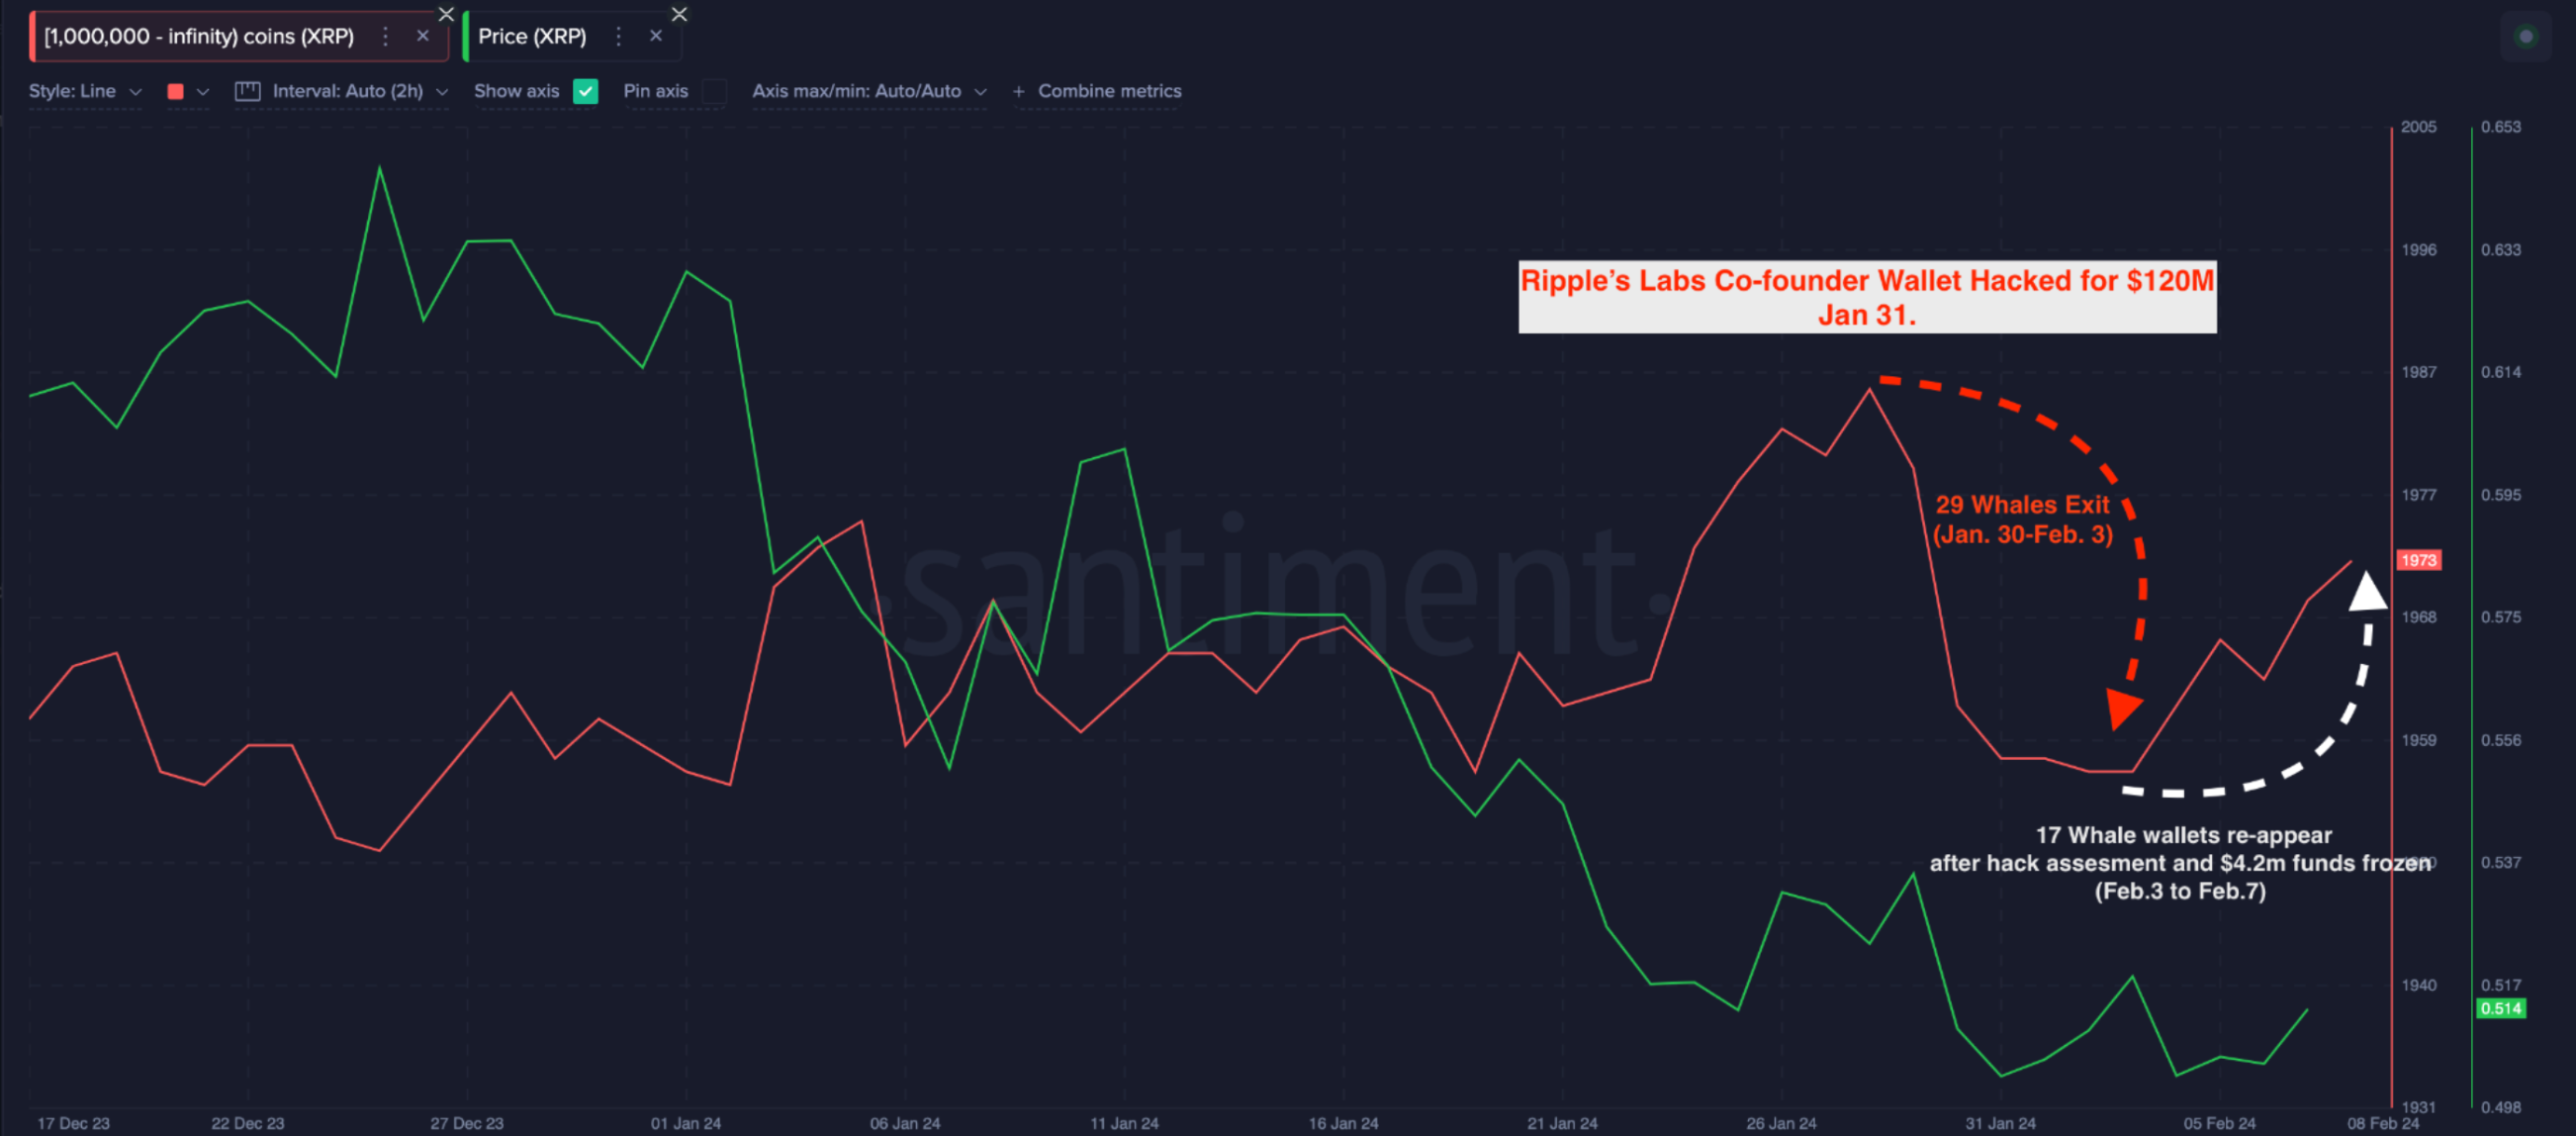2576x1136 pixels.
Task: Click the 0.653 value on price axis
Action: tap(2500, 127)
